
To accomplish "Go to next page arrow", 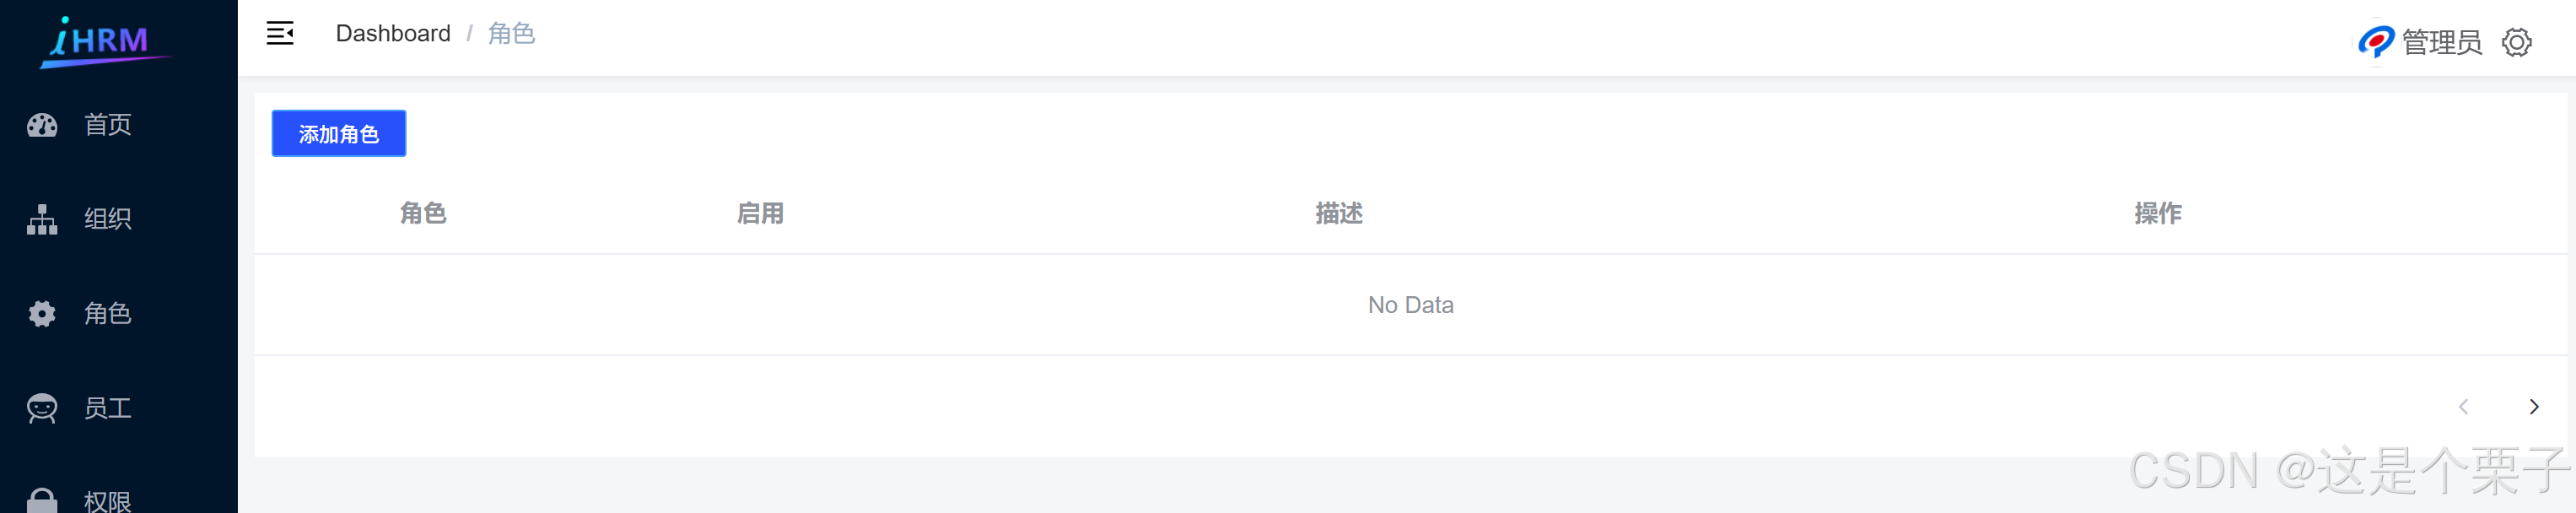I will pyautogui.click(x=2534, y=407).
